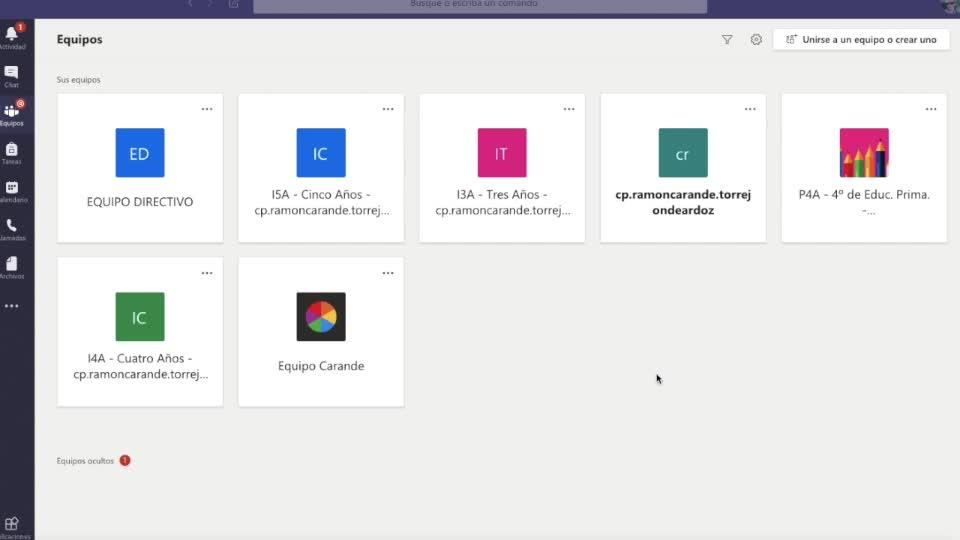
Task: Open options for I4A Cuatro Años card
Action: point(207,273)
